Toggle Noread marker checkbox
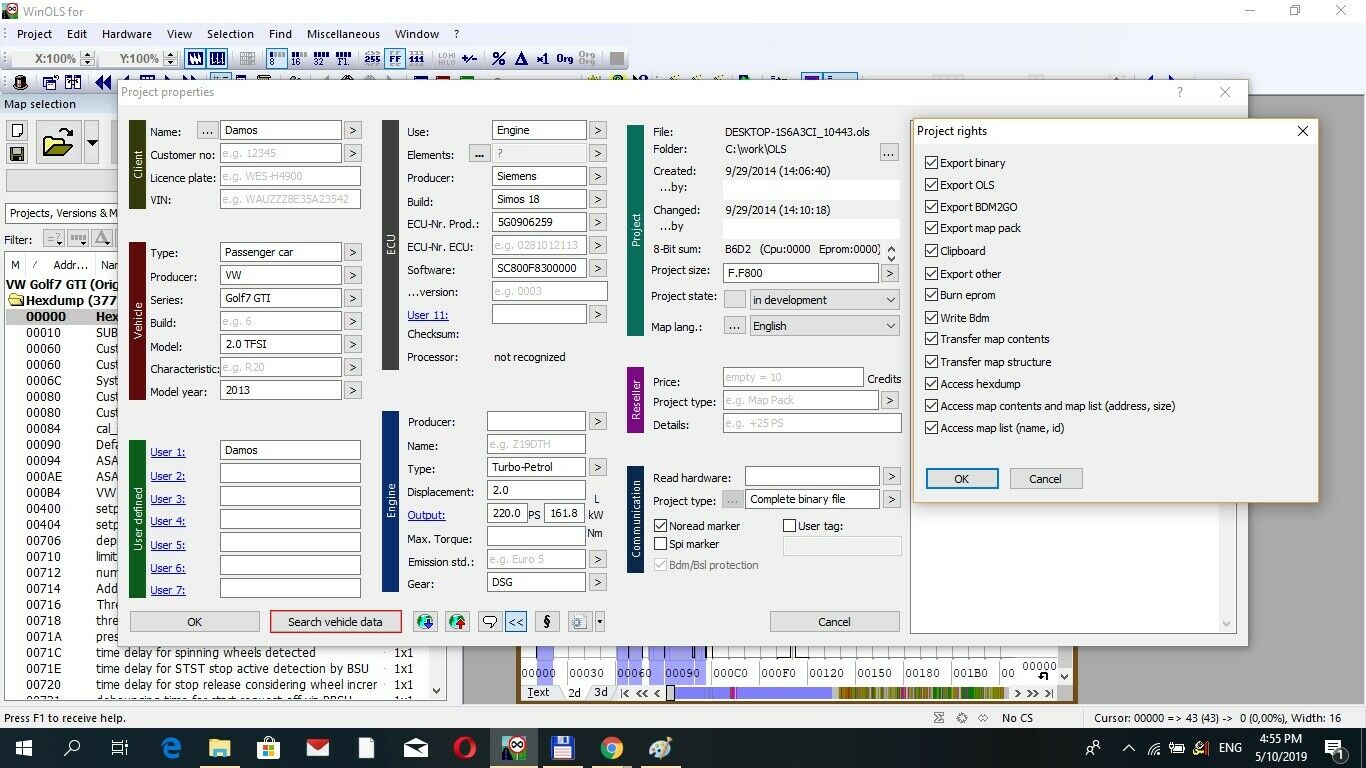Viewport: 1366px width, 768px height. 660,526
